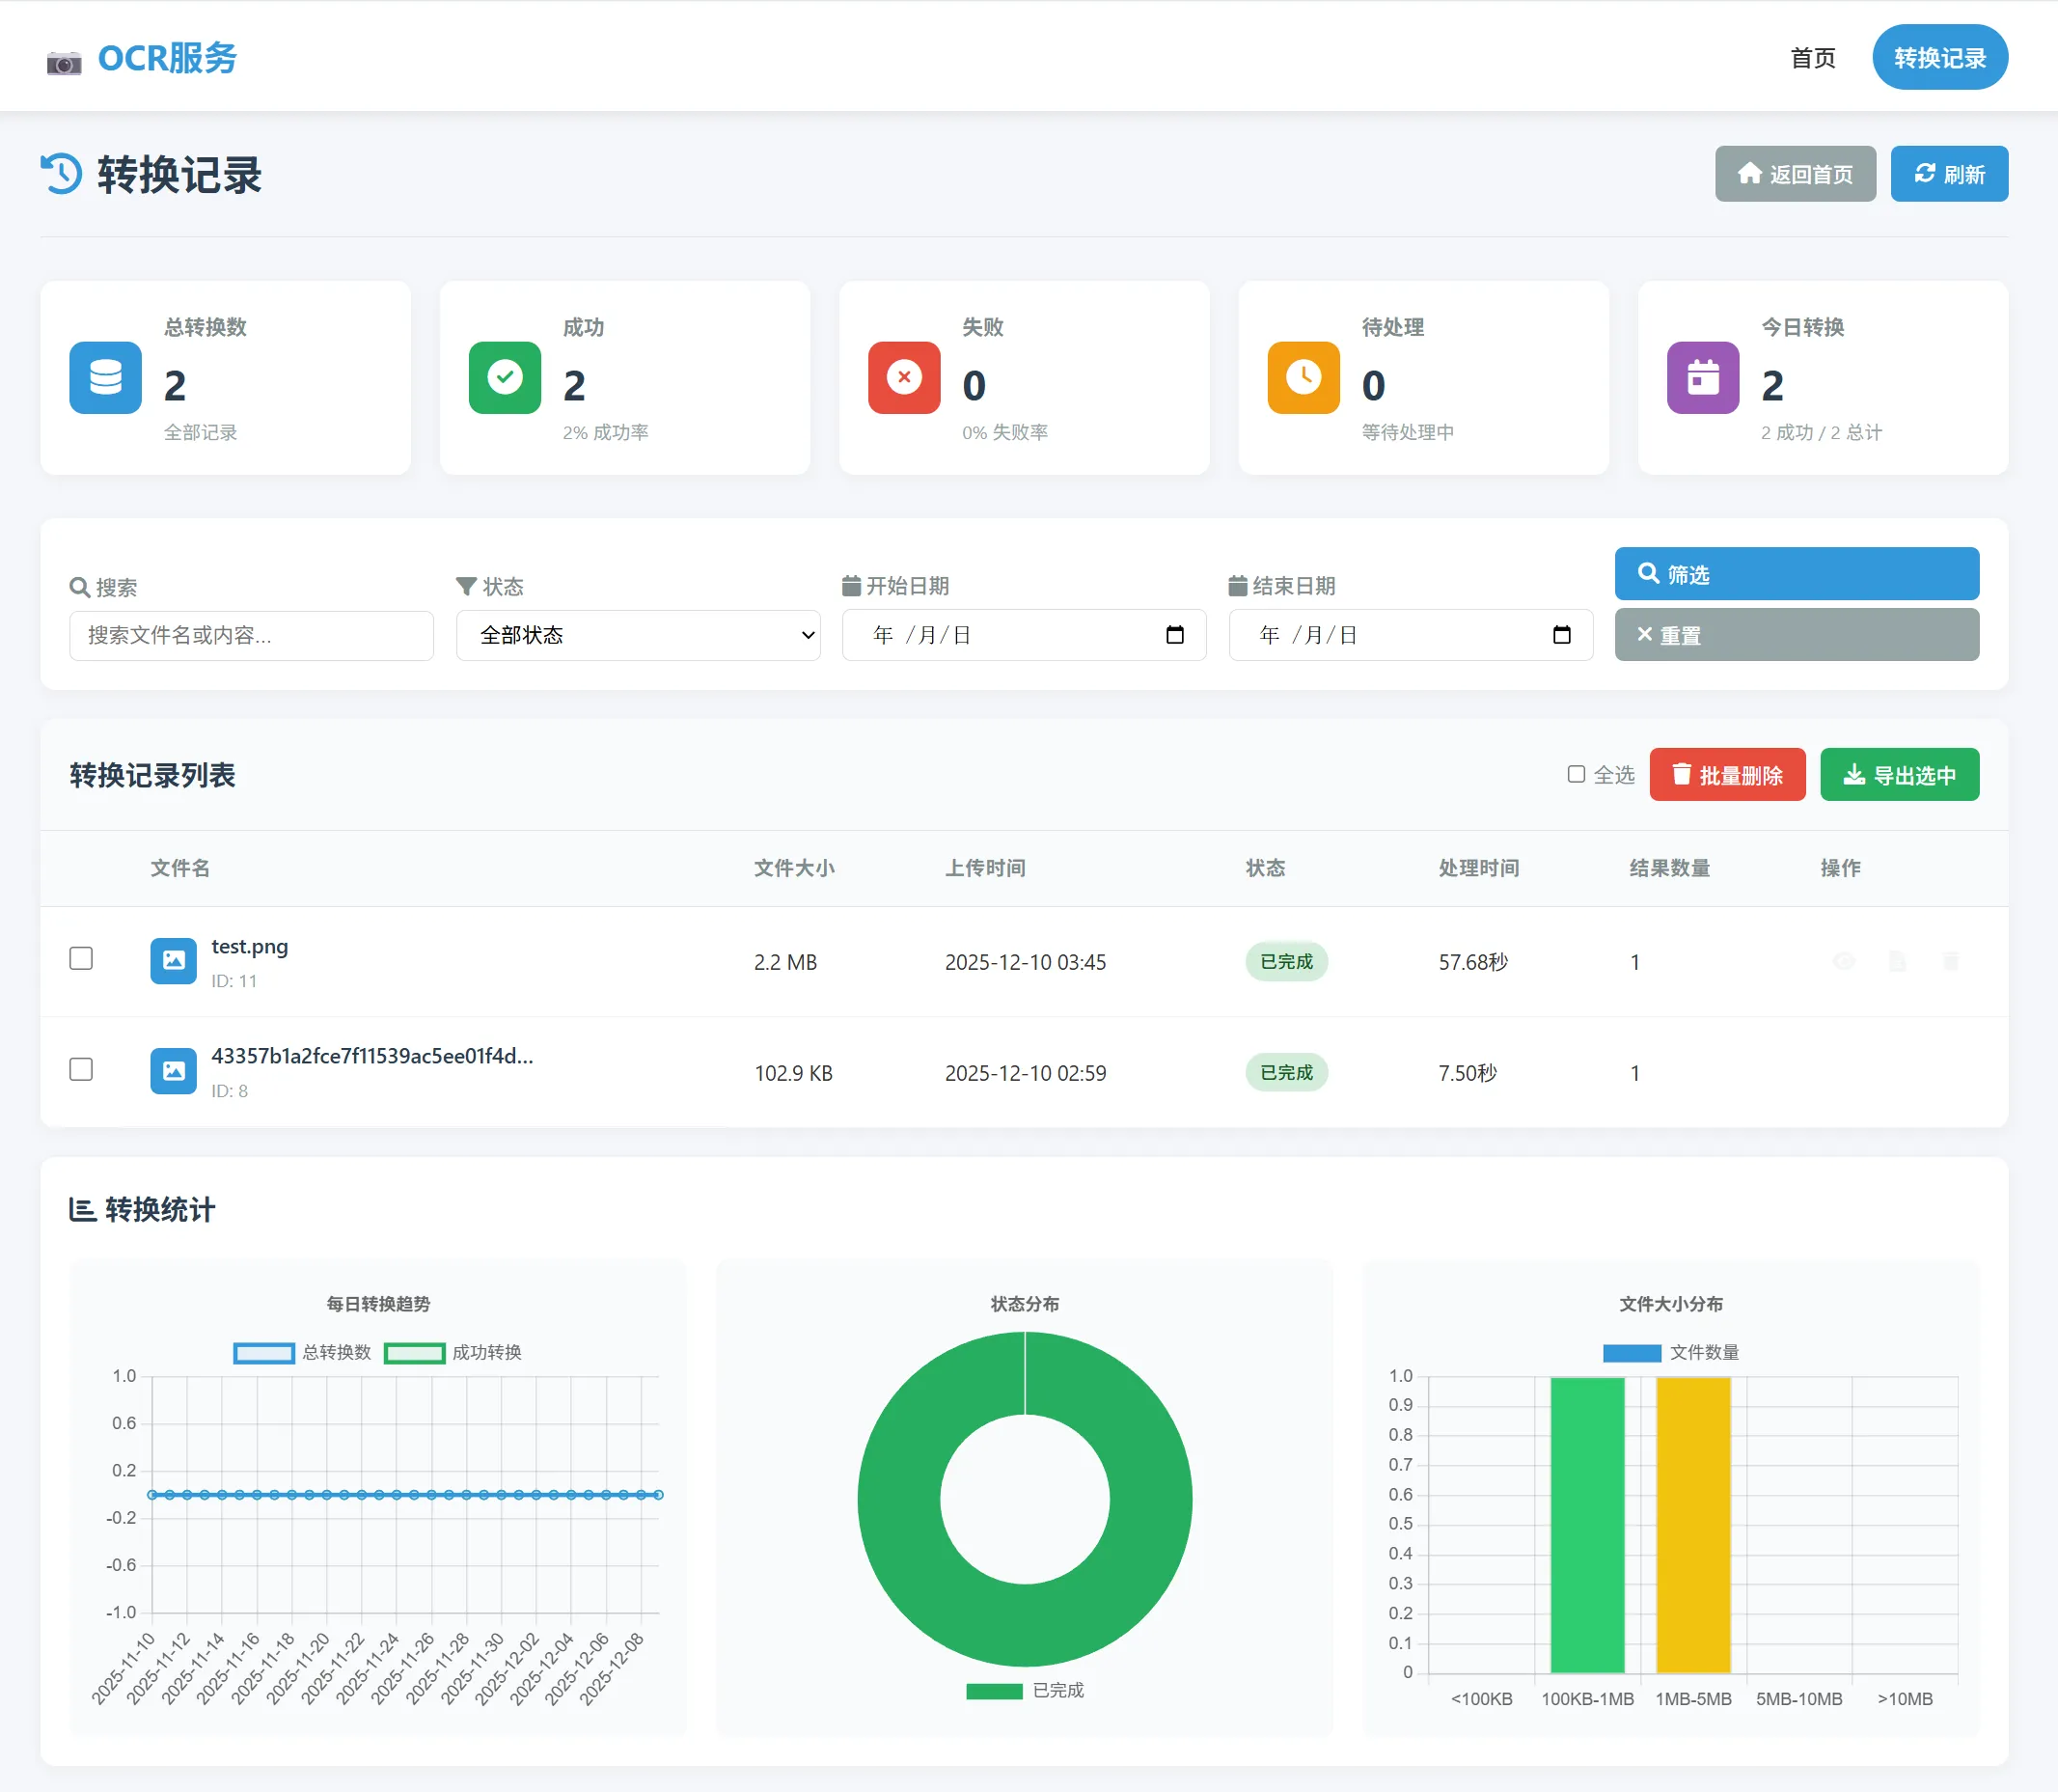
Task: Tick the checkbox for the test.png row
Action: (81, 959)
